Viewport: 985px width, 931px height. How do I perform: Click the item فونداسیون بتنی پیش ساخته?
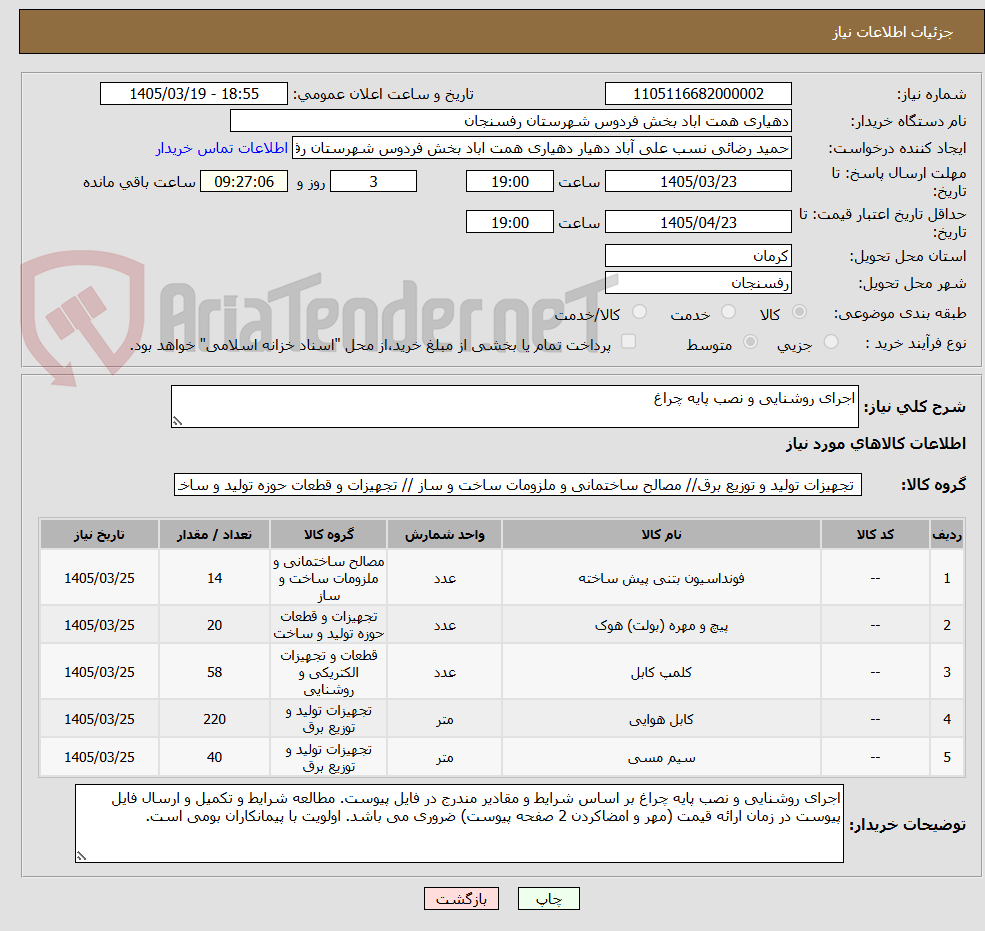661,578
